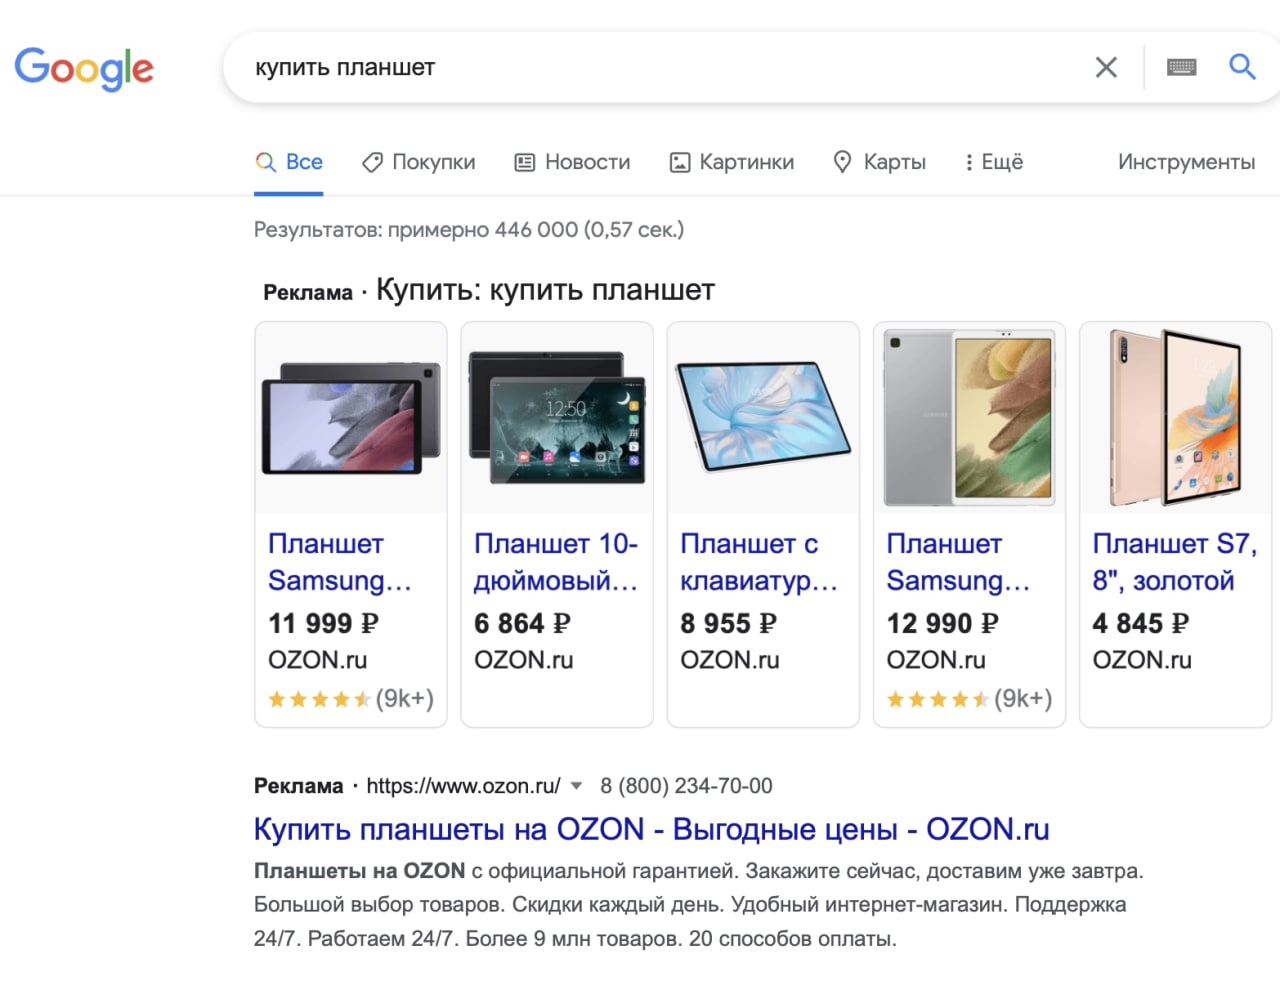Click the 11 999 ₽ Samsung tablet thumbnail
Viewport: 1280px width, 990px height.
351,418
